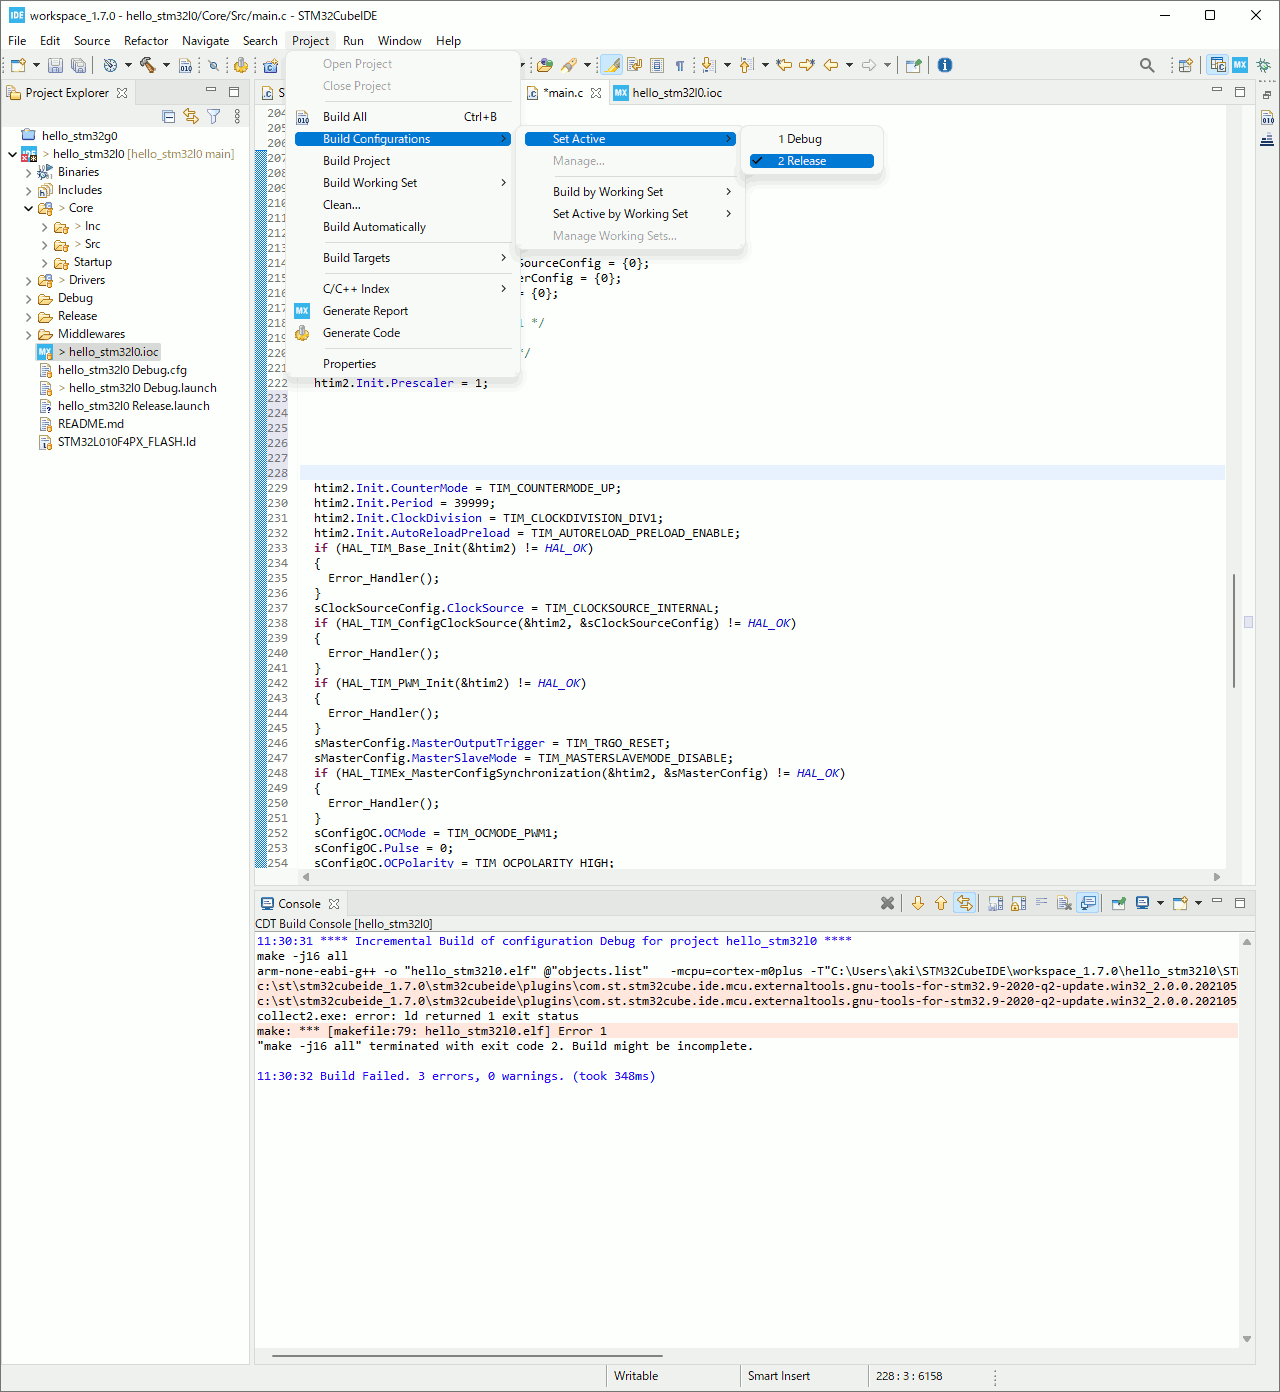Click the New toolbar icon
1280x1392 pixels.
point(18,65)
